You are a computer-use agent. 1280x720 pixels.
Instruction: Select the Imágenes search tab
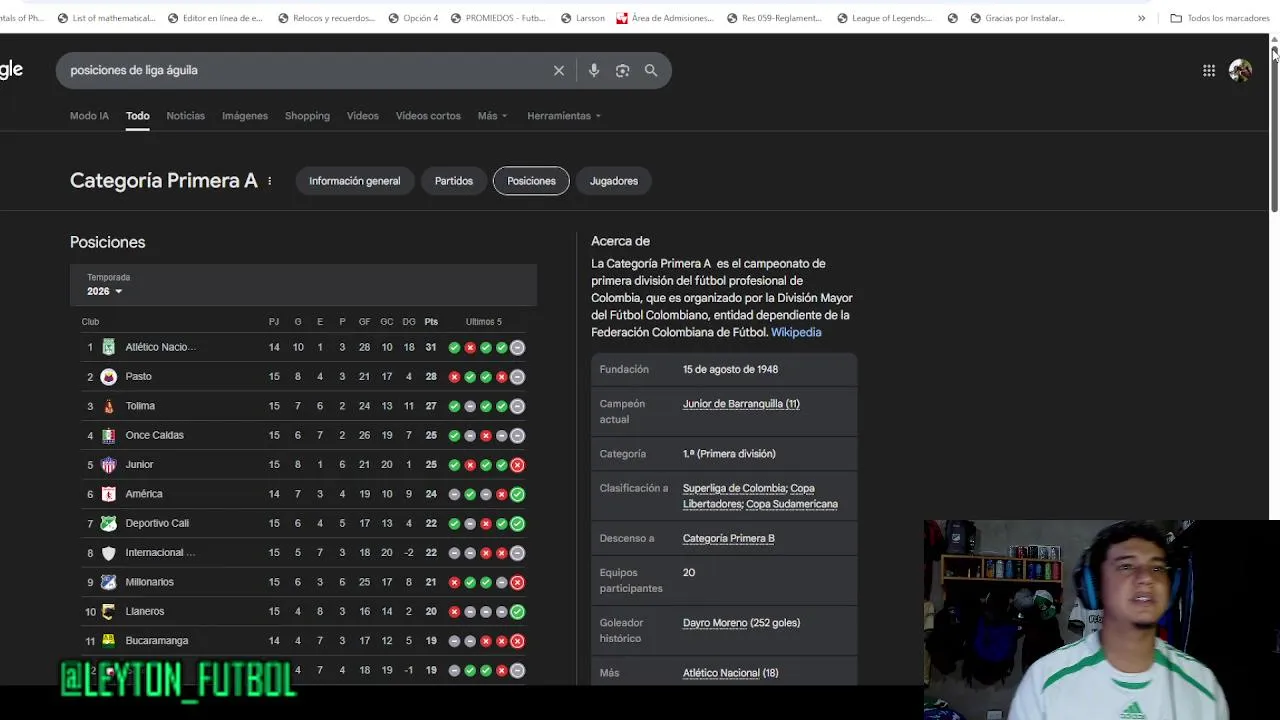pos(245,116)
